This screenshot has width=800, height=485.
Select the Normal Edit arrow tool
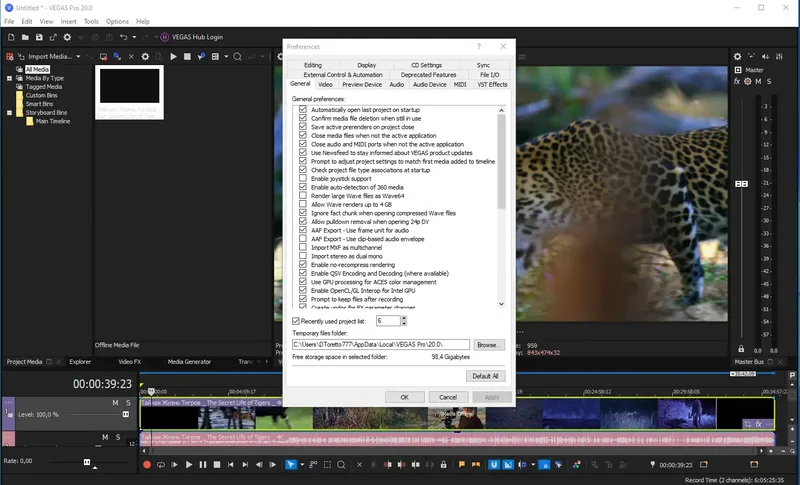click(x=290, y=465)
